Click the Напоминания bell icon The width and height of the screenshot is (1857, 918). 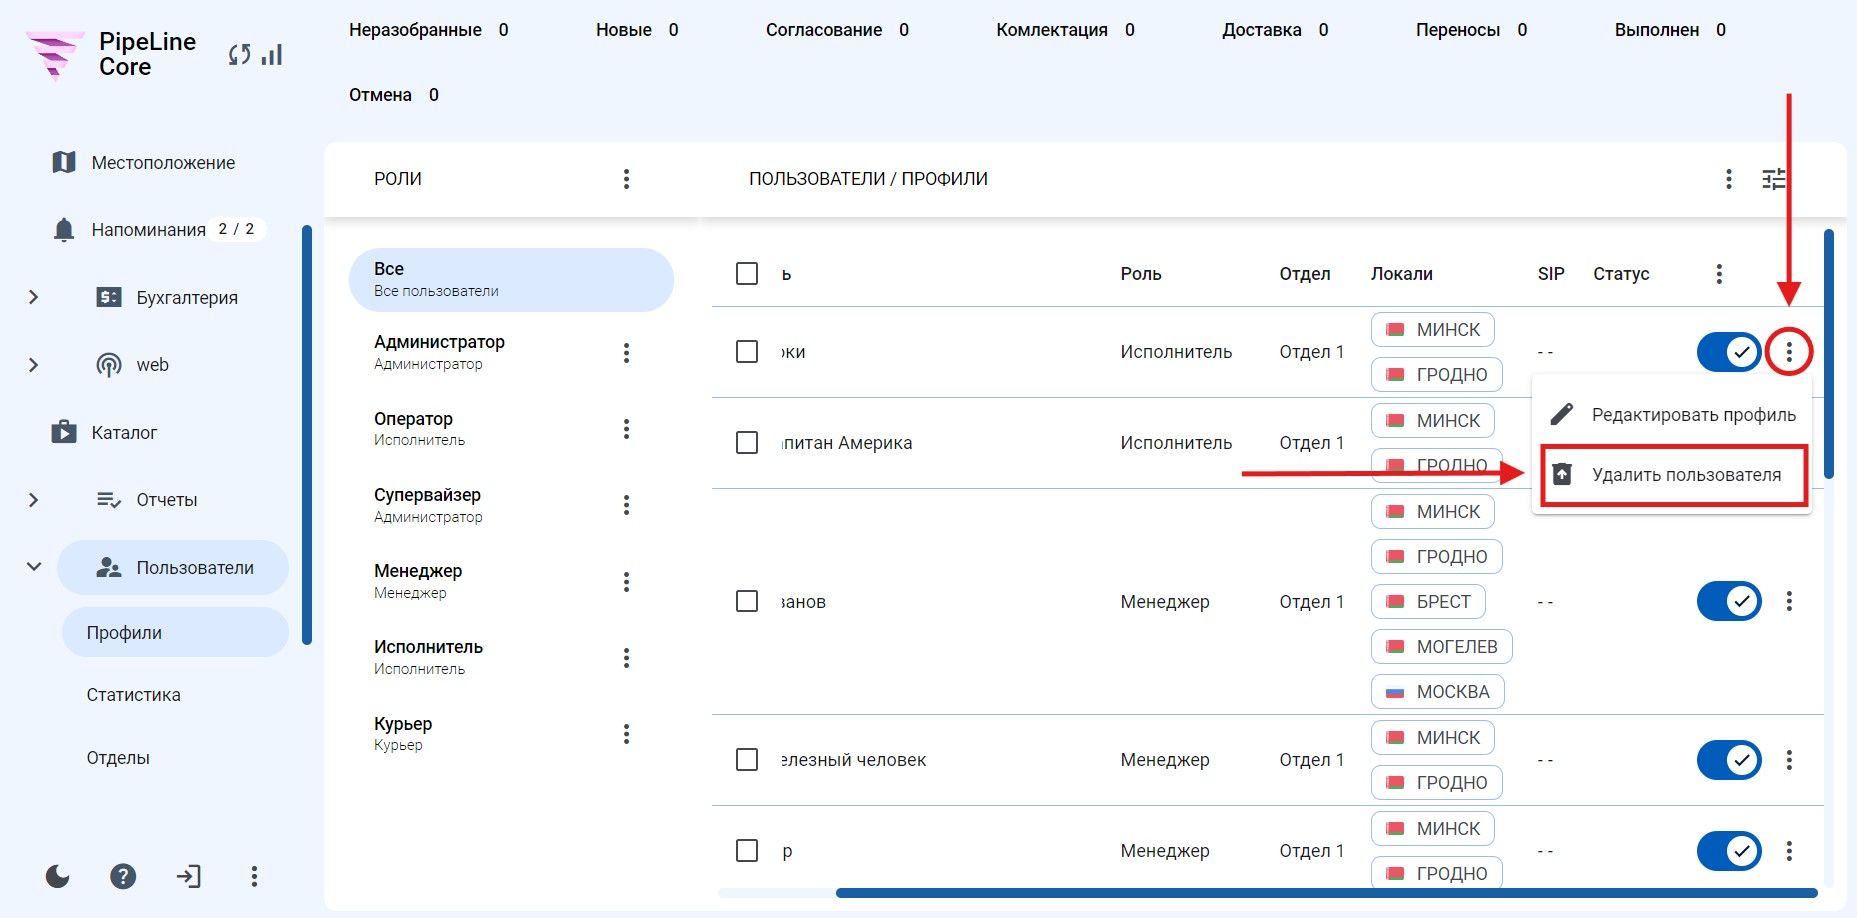pyautogui.click(x=64, y=230)
